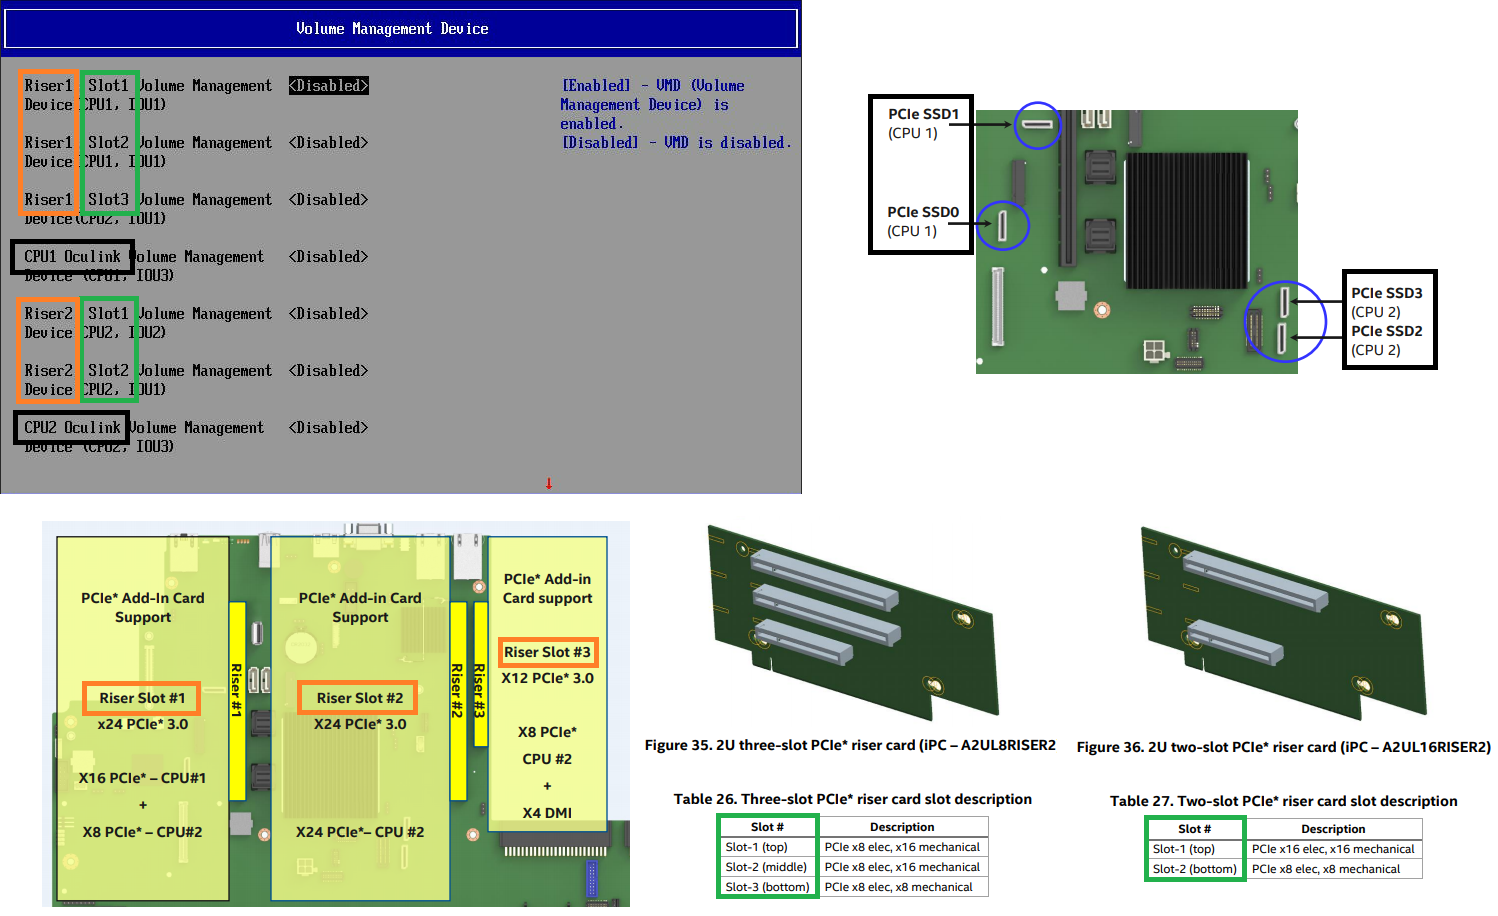The image size is (1498, 916).
Task: Click the Volume Management Device title bar
Action: tap(400, 29)
